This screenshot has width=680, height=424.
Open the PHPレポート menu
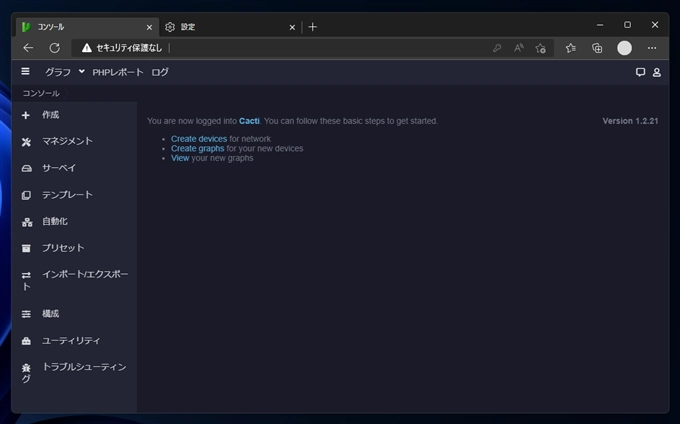[118, 72]
